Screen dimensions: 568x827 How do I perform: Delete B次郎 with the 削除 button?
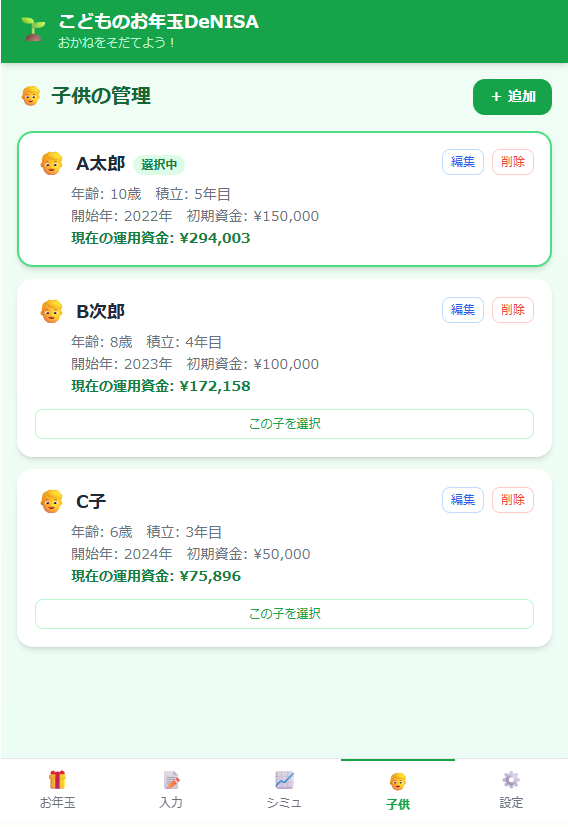click(513, 310)
